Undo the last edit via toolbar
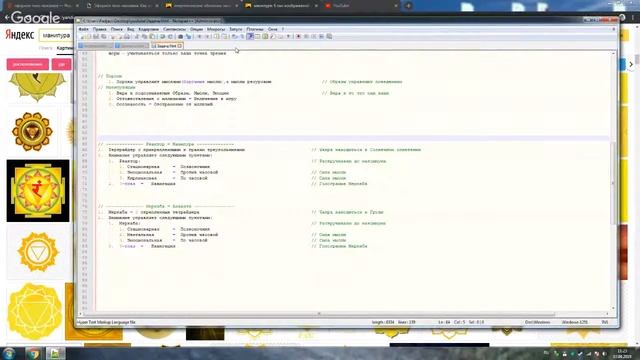640x360 pixels. coord(163,37)
